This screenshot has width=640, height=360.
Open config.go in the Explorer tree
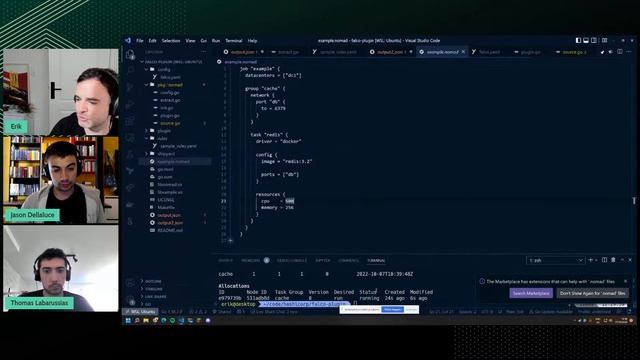point(169,93)
